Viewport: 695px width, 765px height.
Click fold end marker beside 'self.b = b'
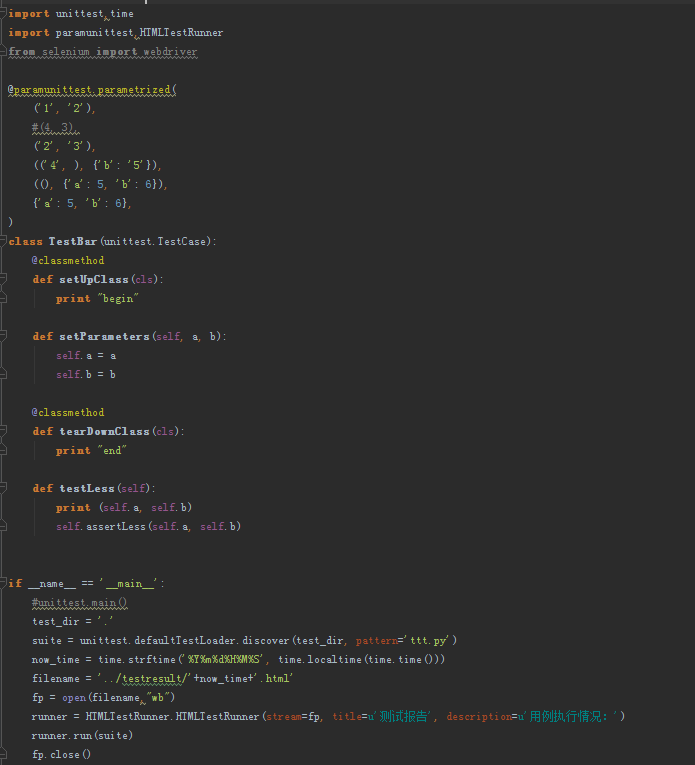(x=3, y=374)
